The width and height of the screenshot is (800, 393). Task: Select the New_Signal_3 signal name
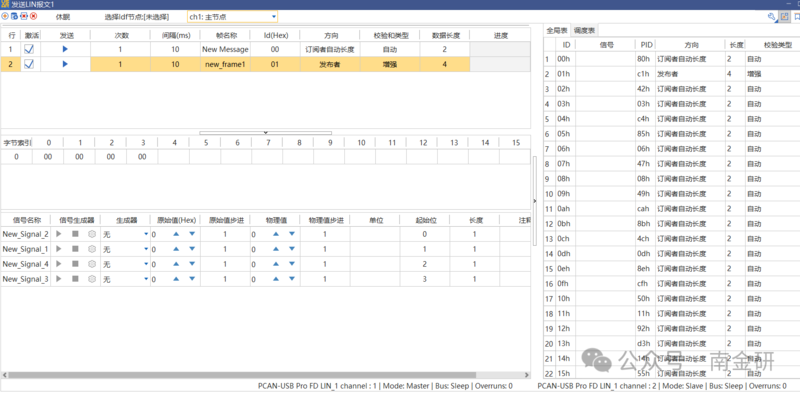[x=26, y=279]
